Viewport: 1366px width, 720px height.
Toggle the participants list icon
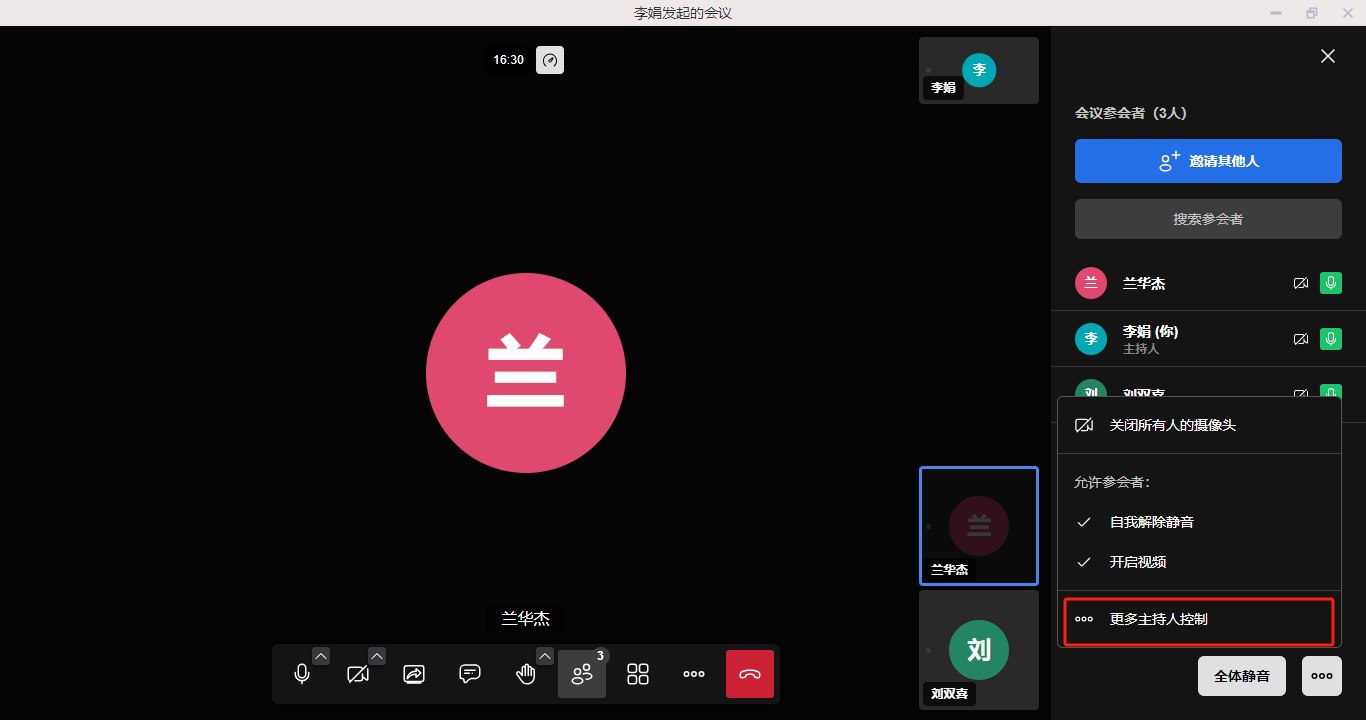[582, 674]
